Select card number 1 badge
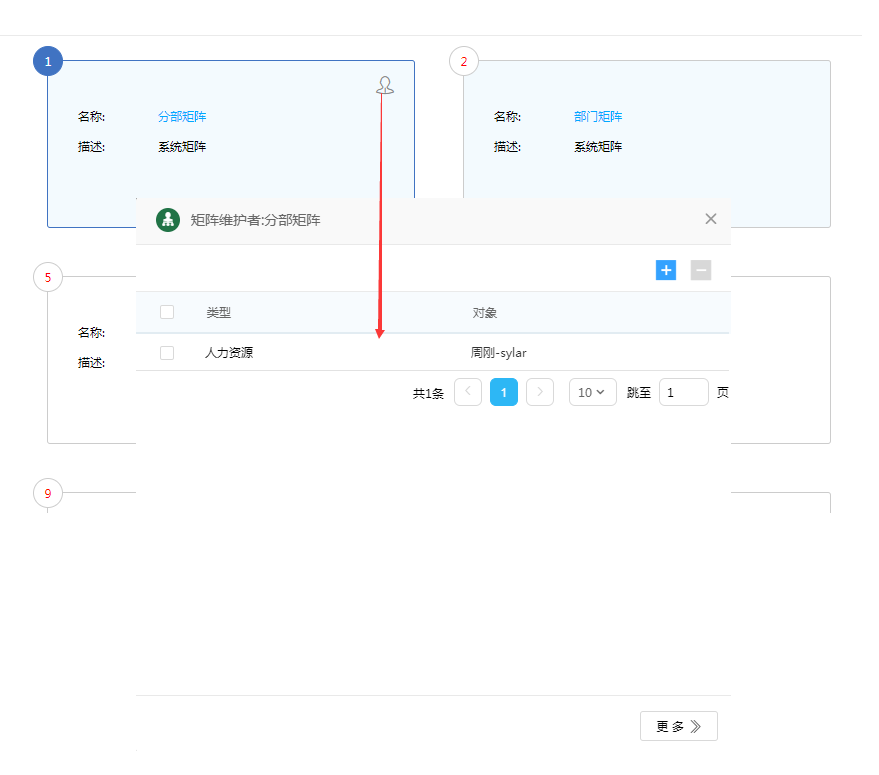The width and height of the screenshot is (879, 775). coord(48,62)
